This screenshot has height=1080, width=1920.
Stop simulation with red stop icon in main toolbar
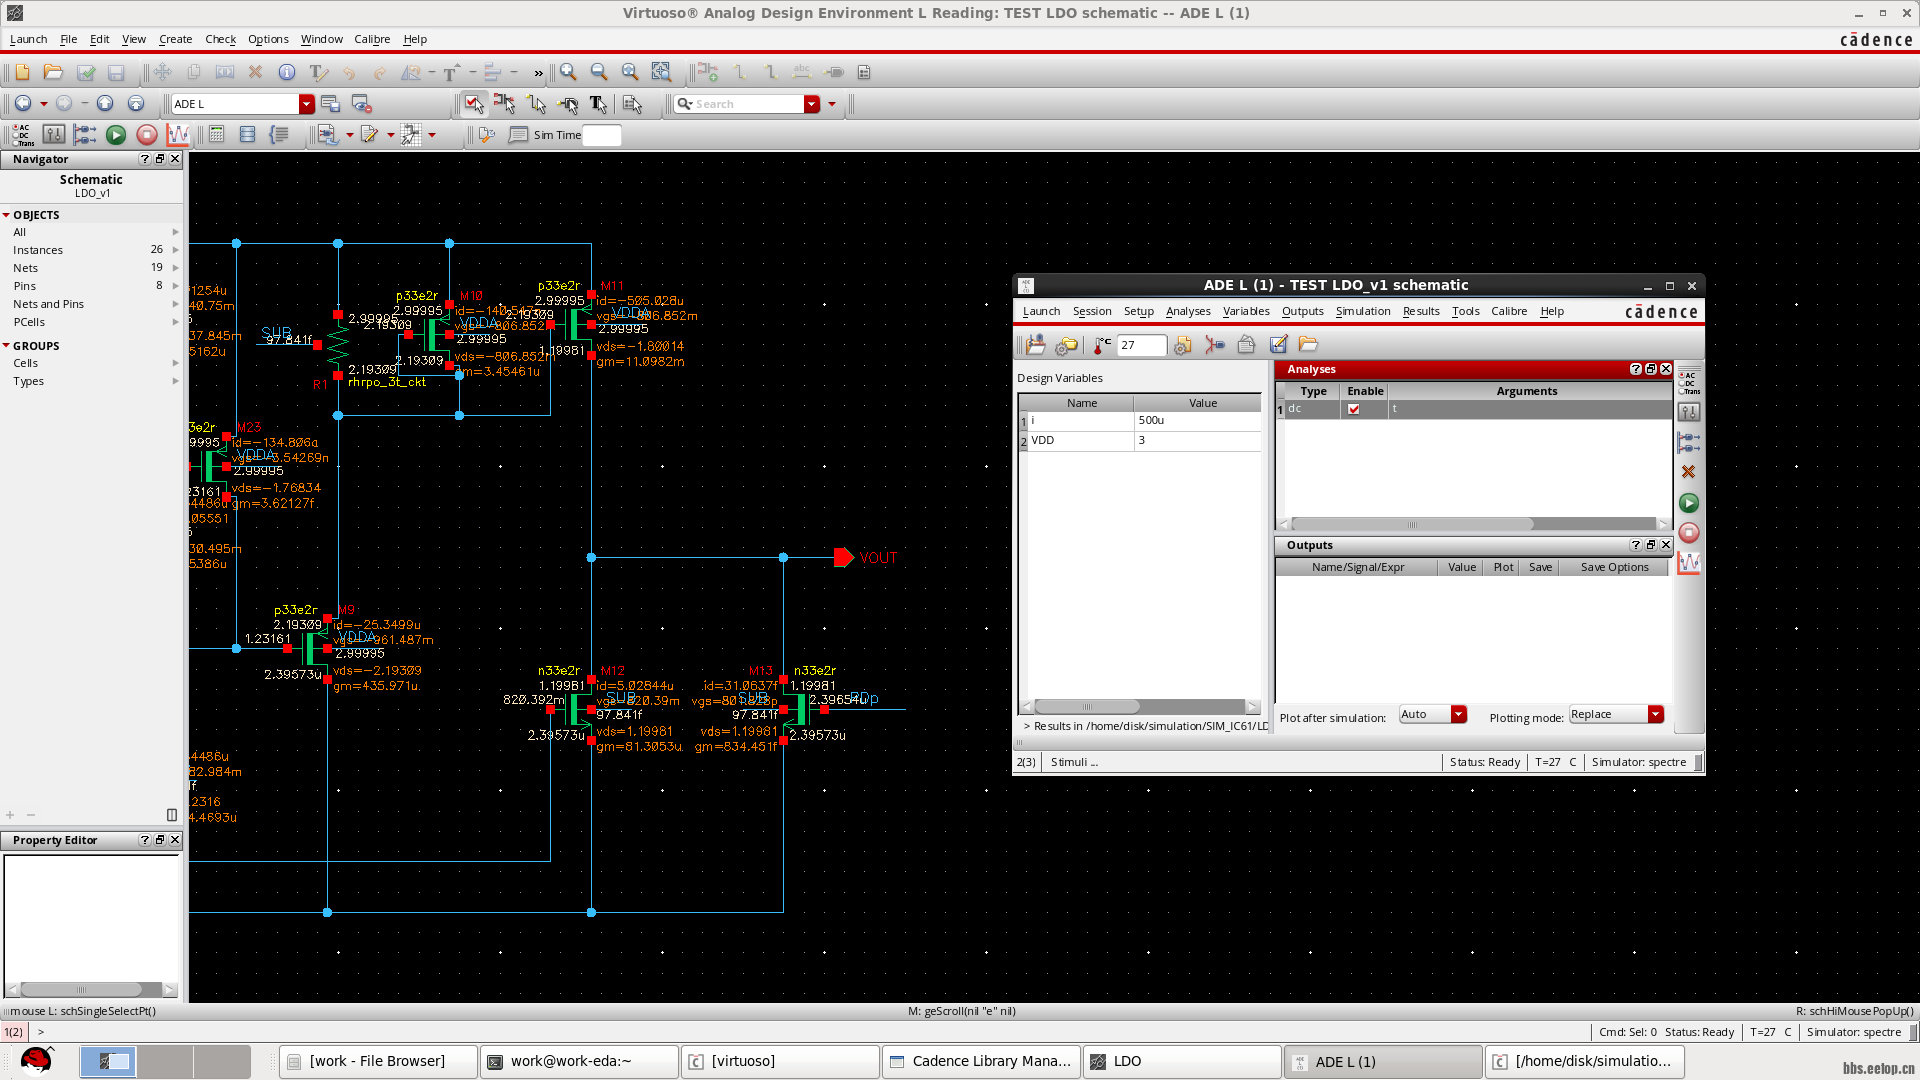coord(147,135)
